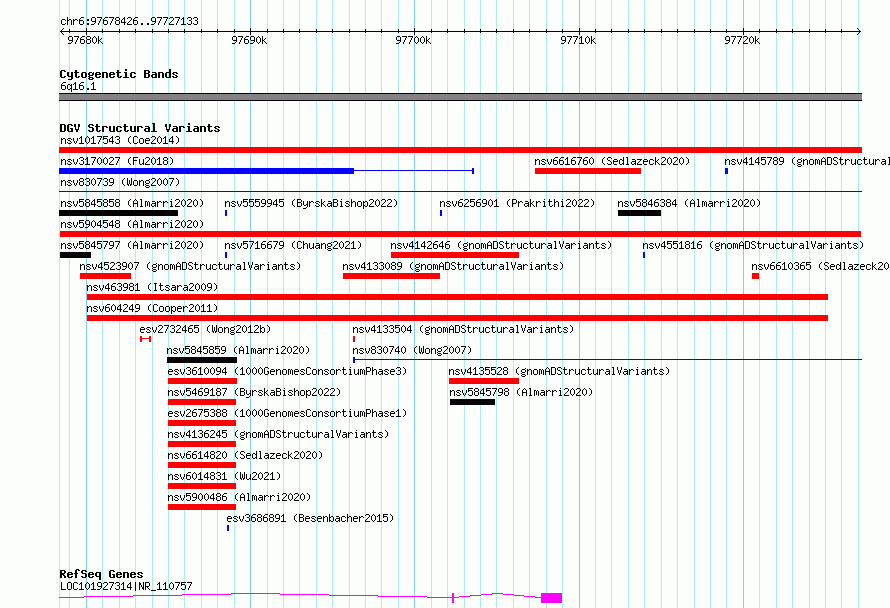Open nsv5469187 (ByrskaBishop2022) label
This screenshot has width=890, height=608.
tap(254, 392)
